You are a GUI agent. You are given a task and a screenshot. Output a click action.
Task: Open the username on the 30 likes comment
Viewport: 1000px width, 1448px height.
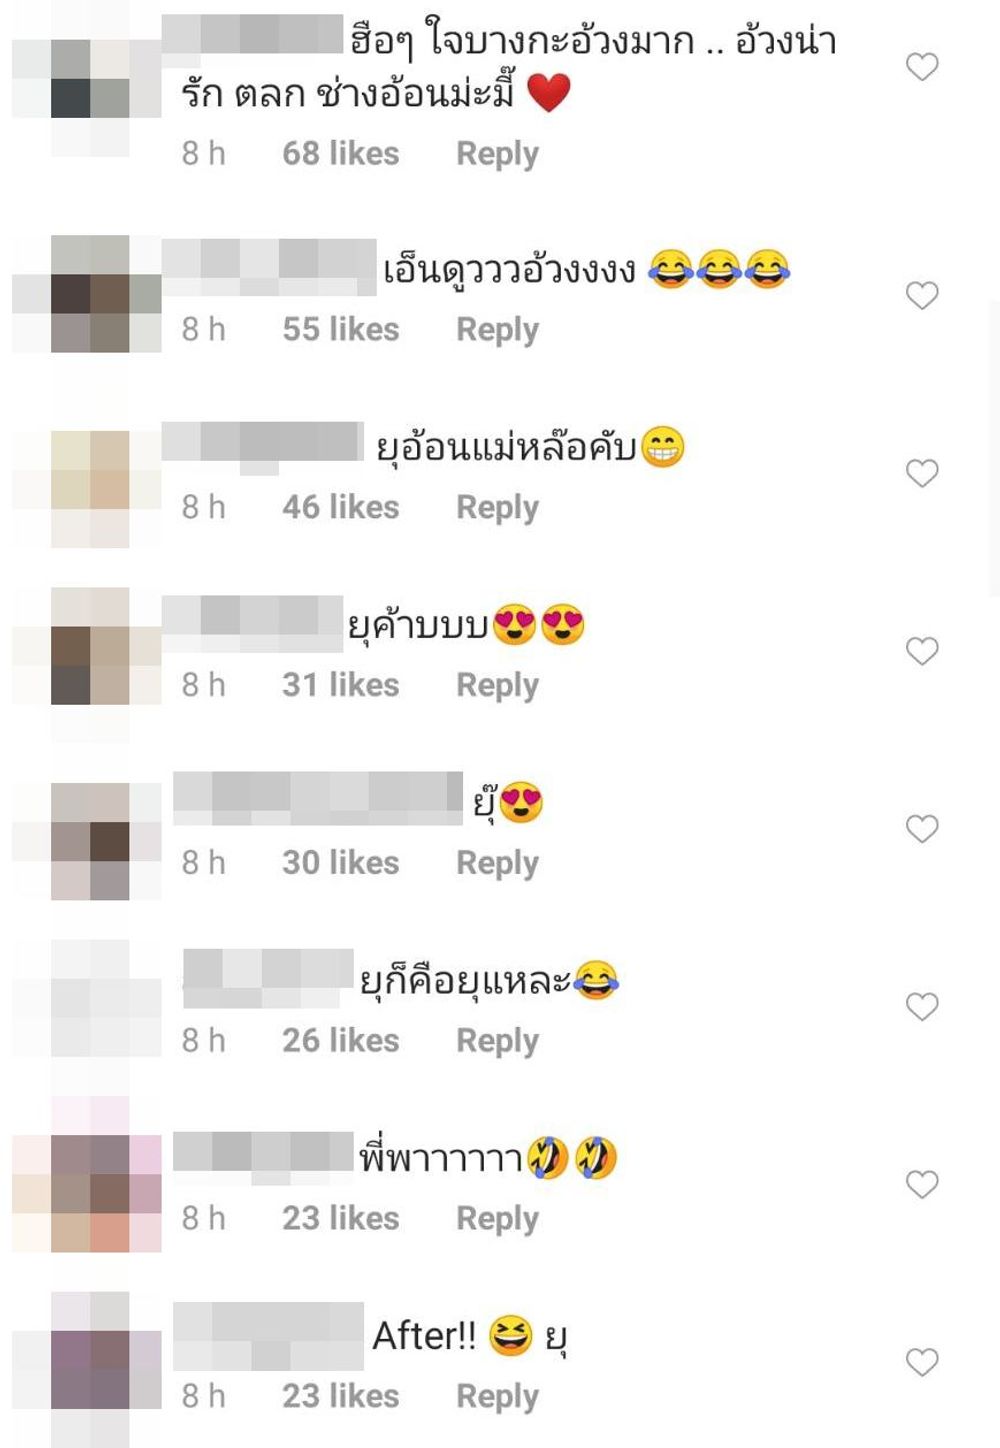click(x=318, y=798)
